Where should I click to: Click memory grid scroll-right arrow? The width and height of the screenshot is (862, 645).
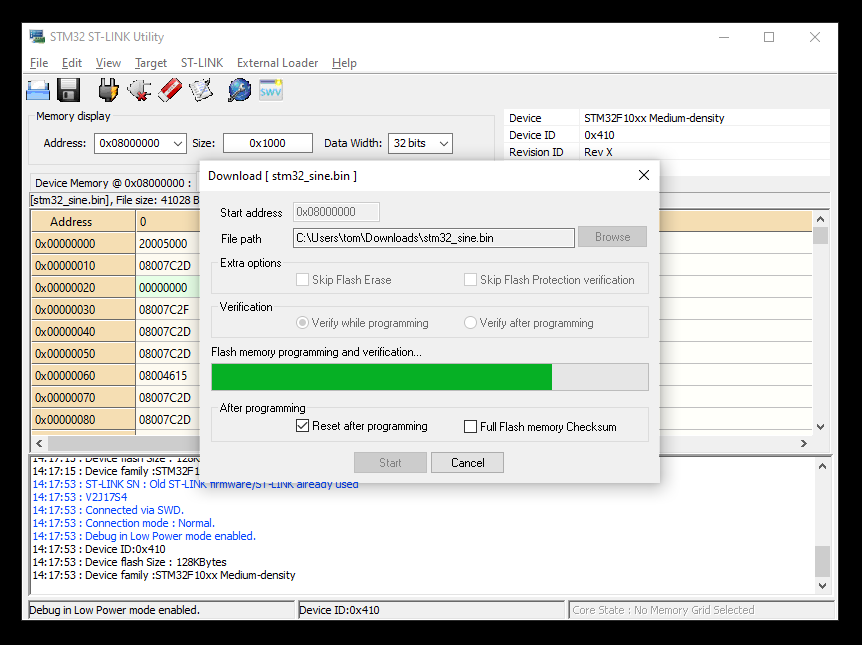tap(804, 443)
